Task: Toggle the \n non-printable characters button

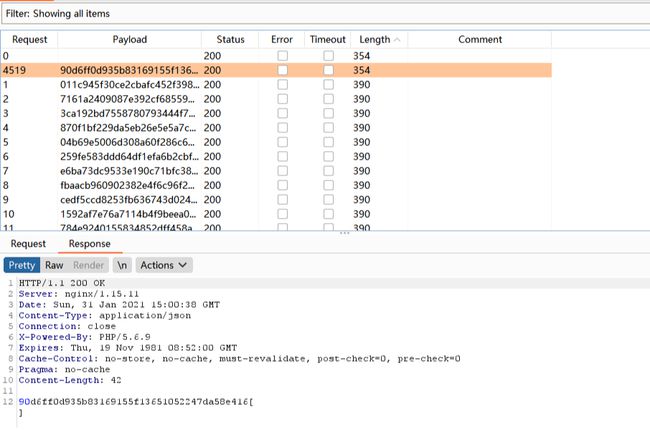Action: coord(122,265)
